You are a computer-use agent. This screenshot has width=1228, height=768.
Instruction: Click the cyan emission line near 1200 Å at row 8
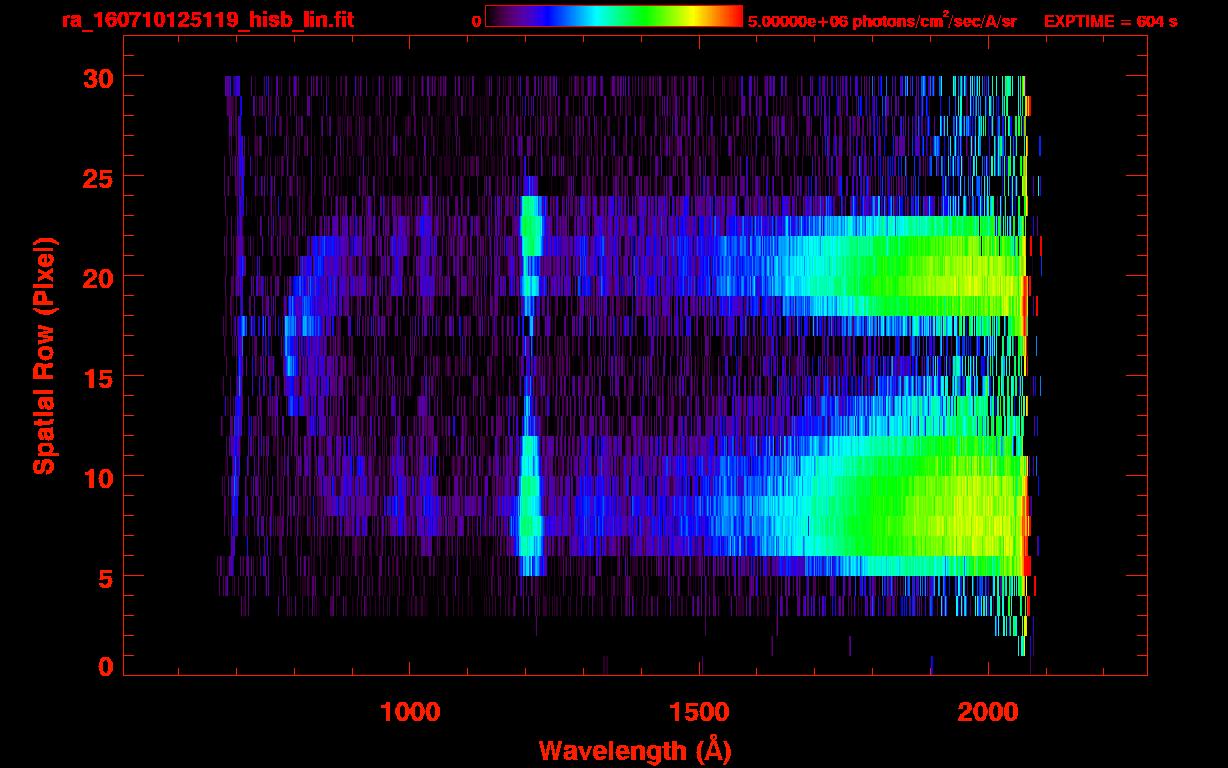click(x=530, y=516)
